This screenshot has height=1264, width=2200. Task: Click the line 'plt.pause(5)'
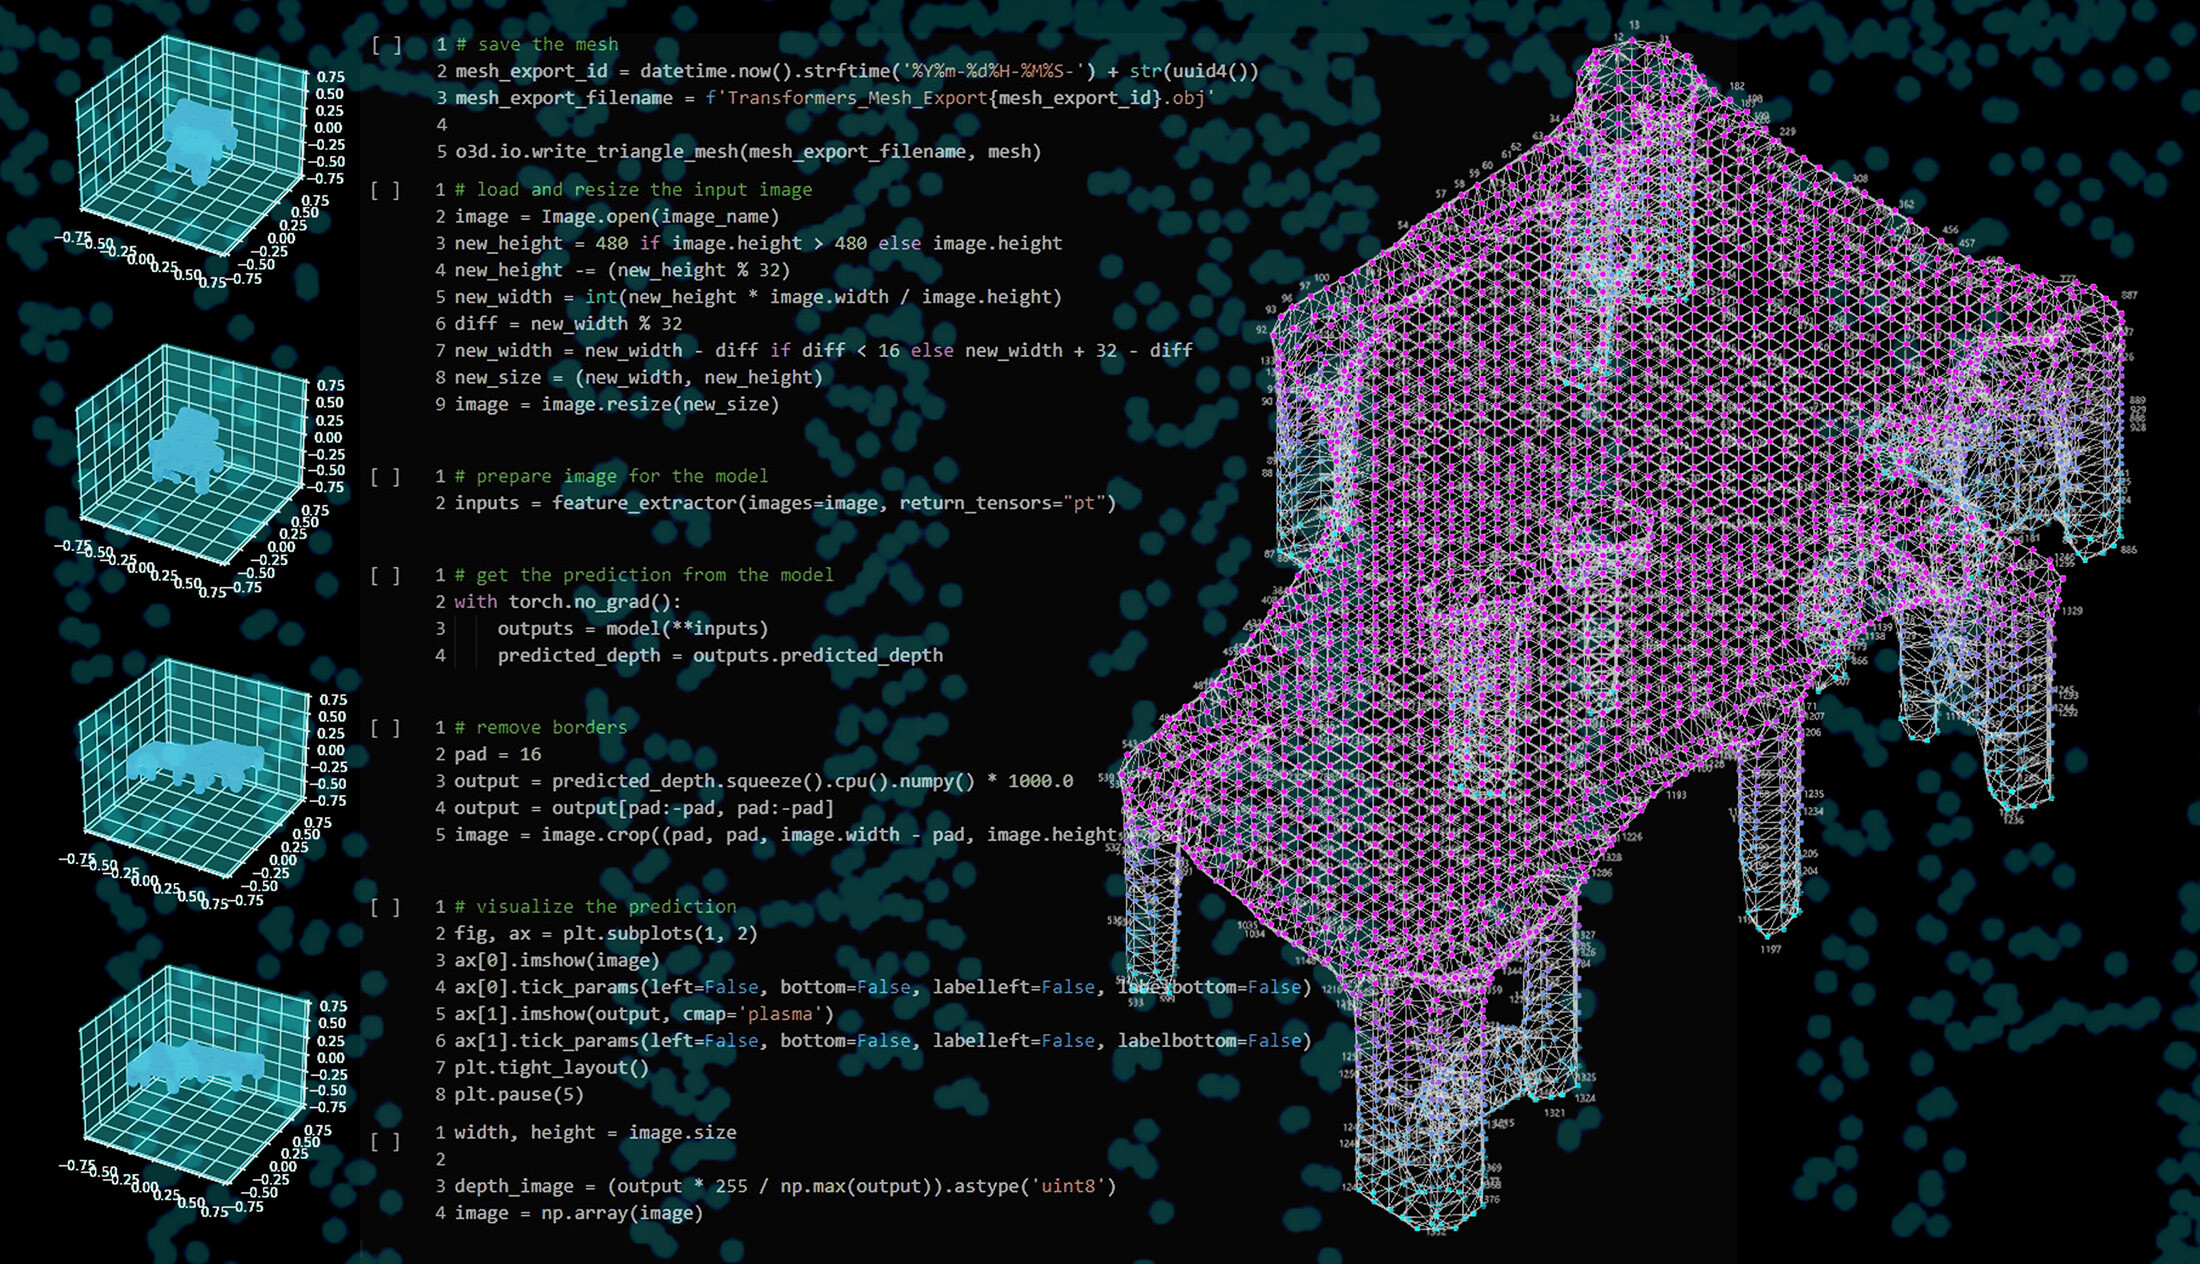[x=519, y=1095]
